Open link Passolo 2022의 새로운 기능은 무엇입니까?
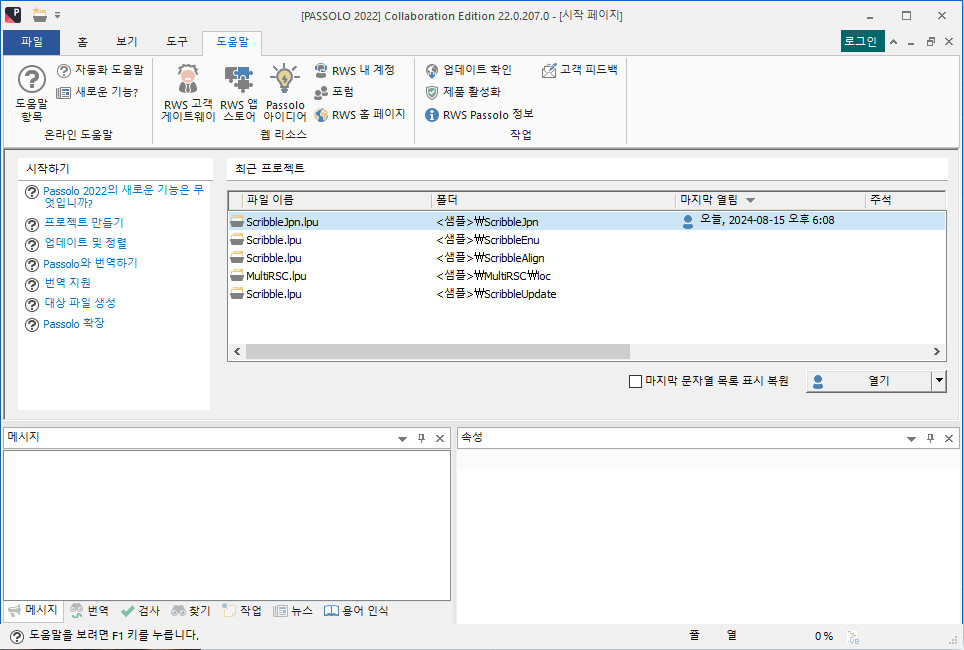 [x=123, y=196]
